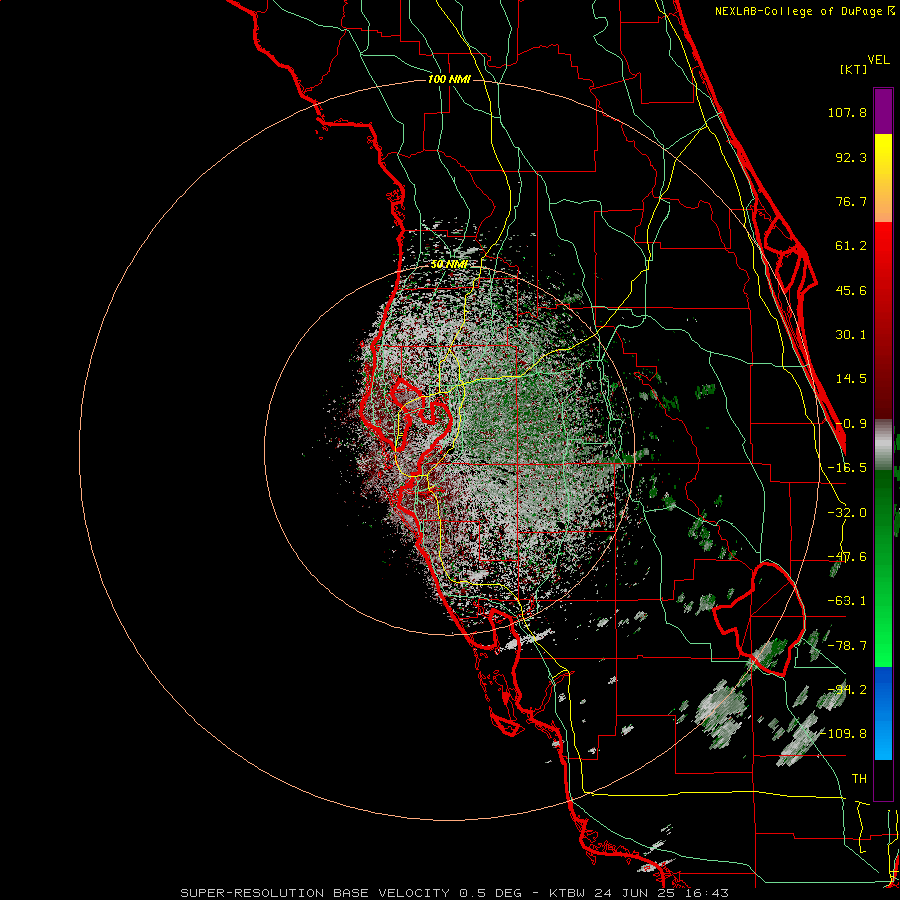This screenshot has height=900, width=900.
Task: Click the TH label on the legend
Action: [859, 779]
